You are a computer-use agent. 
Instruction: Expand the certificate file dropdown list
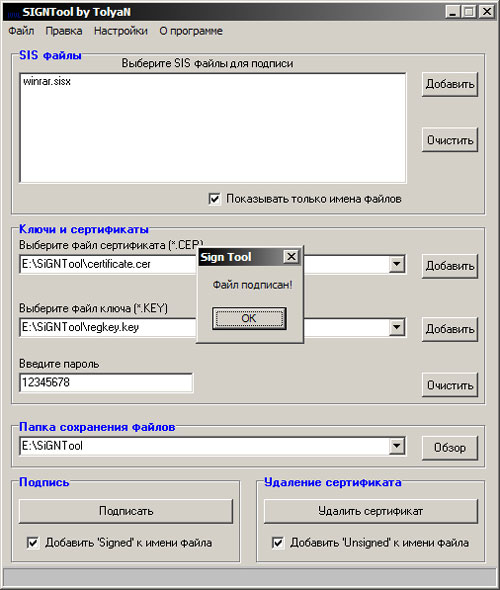tap(397, 264)
